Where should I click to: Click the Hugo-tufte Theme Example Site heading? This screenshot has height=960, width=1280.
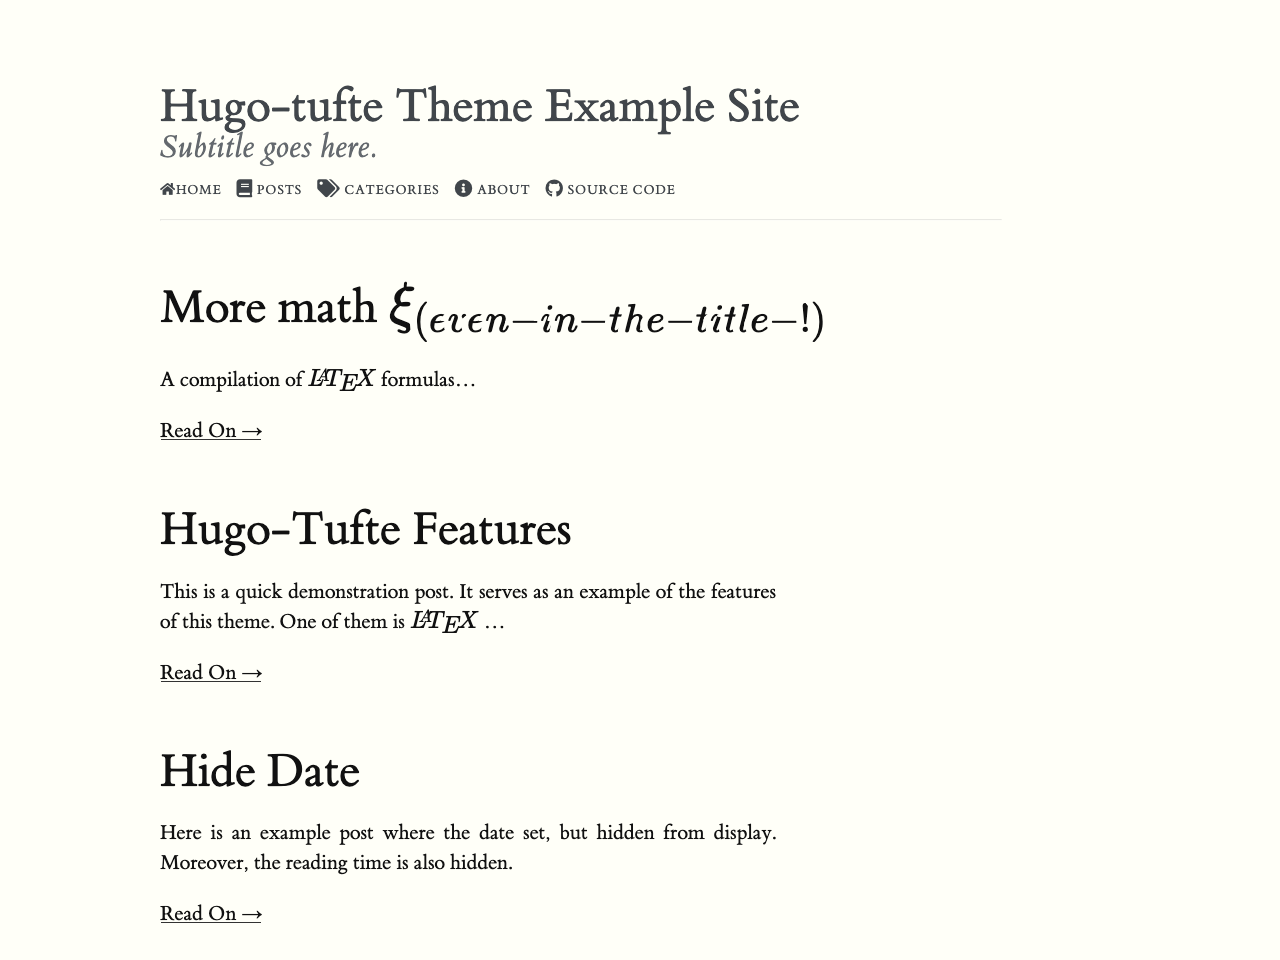coord(479,105)
